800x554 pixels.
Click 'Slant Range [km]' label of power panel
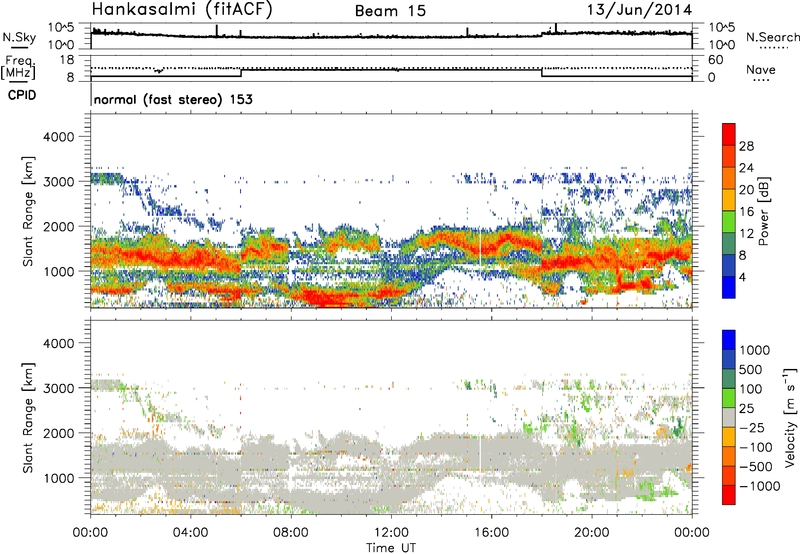click(28, 211)
